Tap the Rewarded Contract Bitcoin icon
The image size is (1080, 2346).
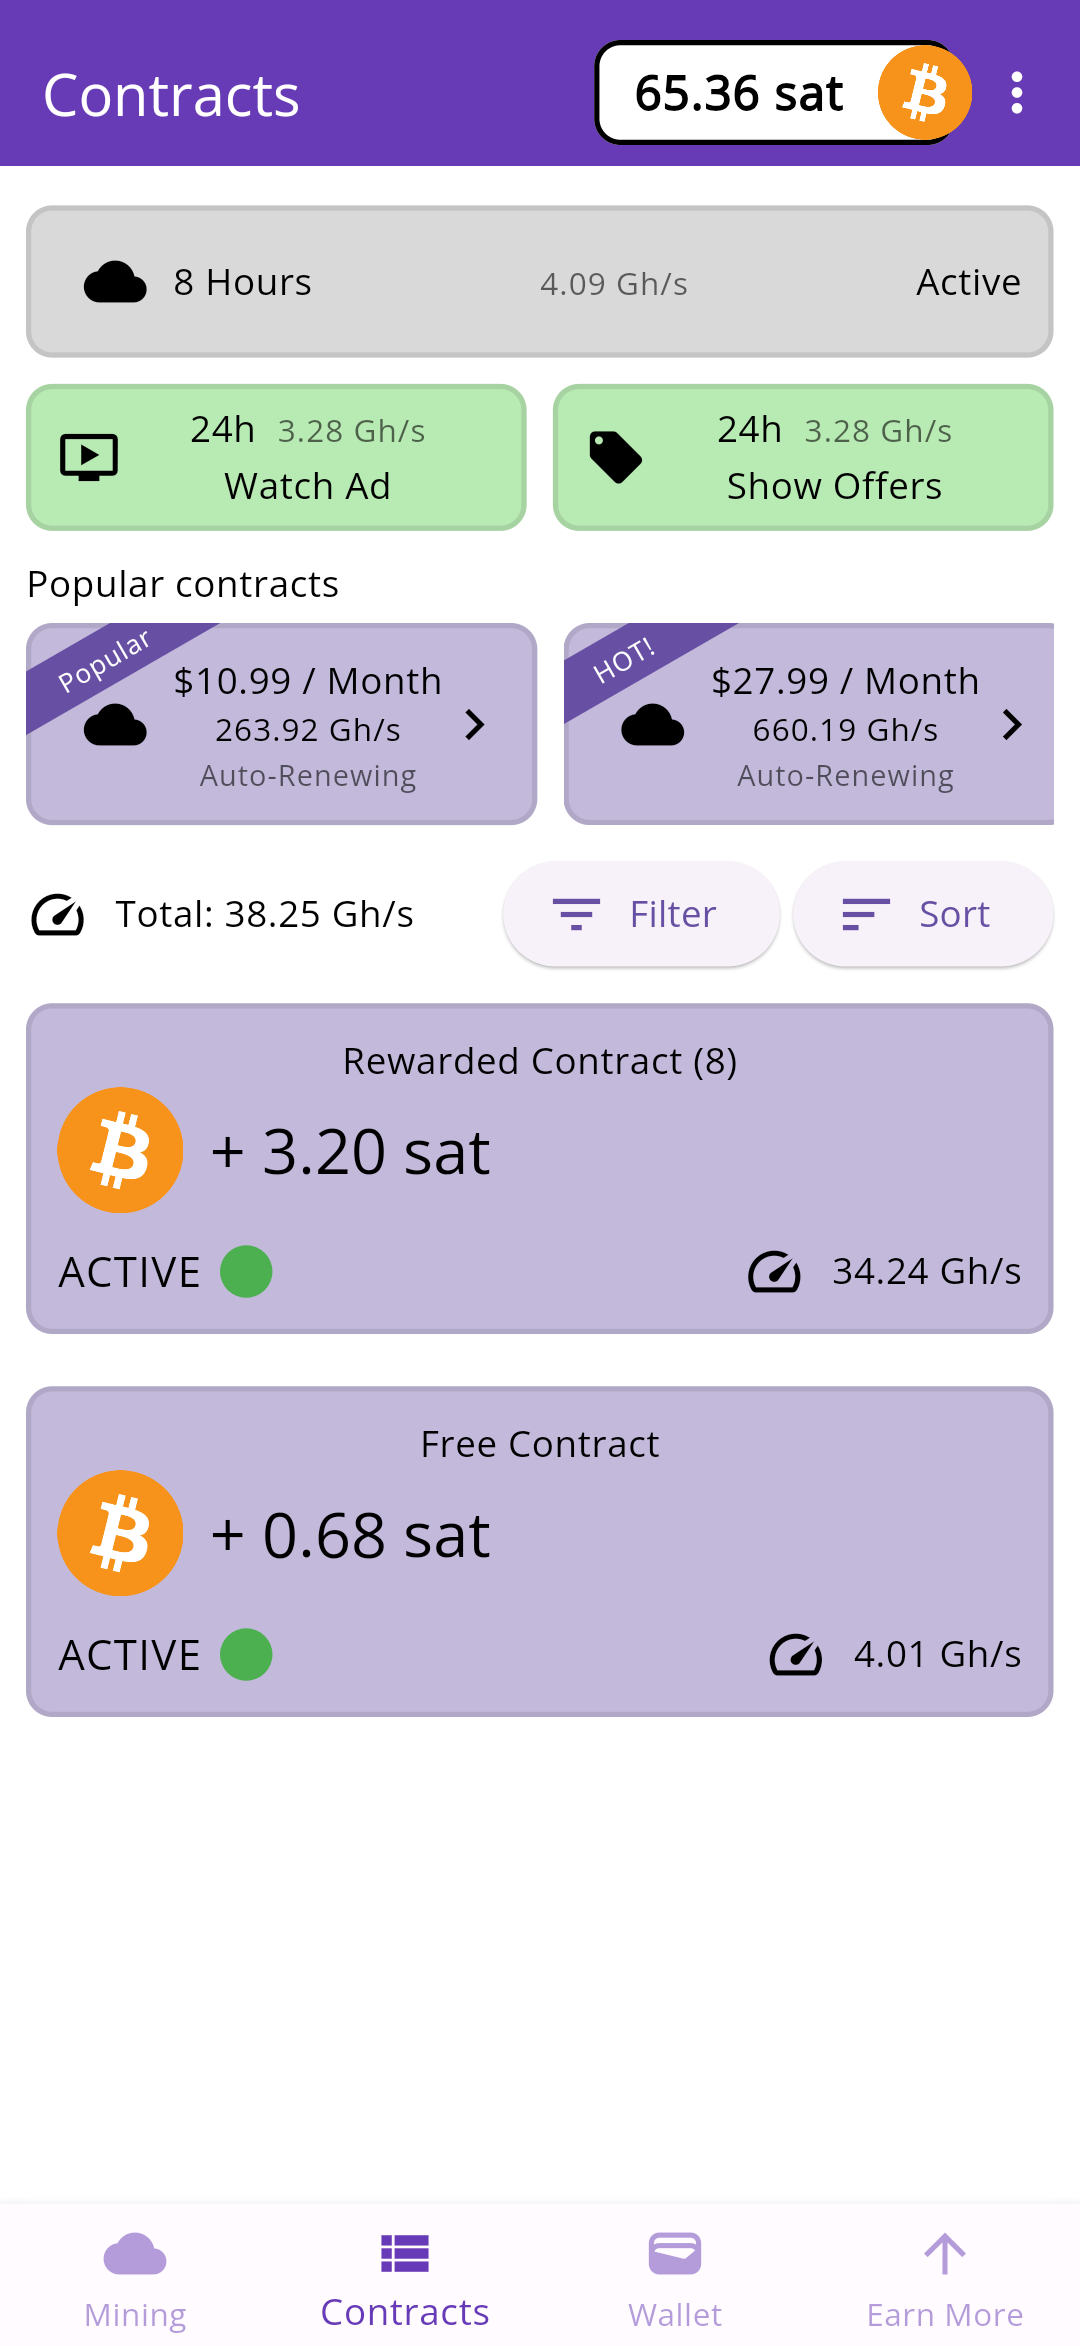click(120, 1150)
